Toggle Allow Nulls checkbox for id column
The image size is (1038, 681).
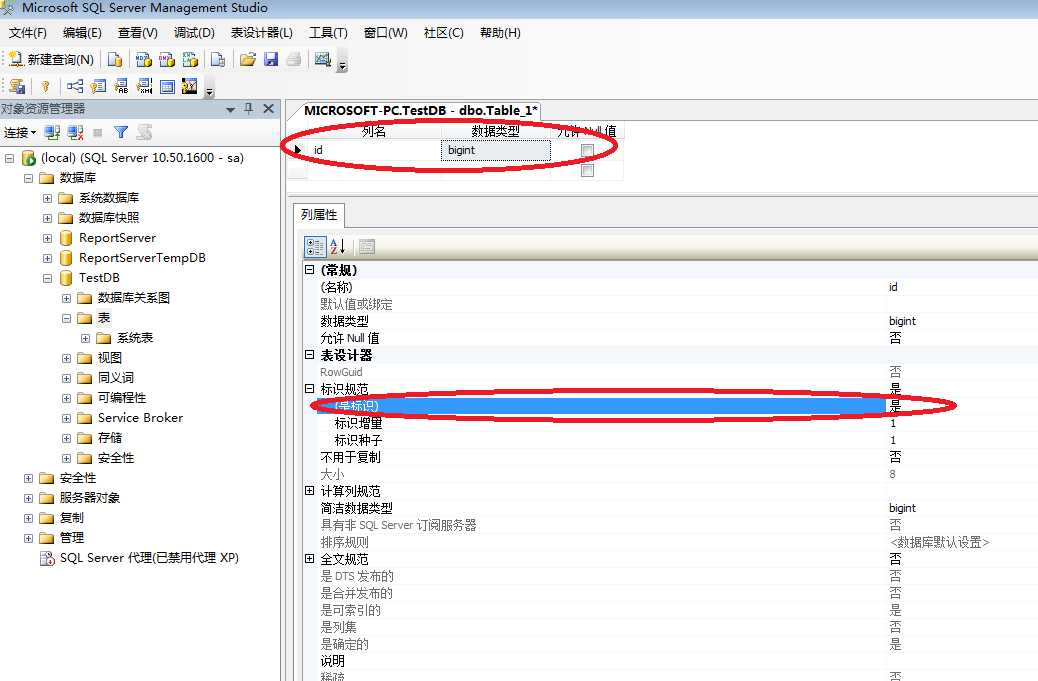[587, 150]
